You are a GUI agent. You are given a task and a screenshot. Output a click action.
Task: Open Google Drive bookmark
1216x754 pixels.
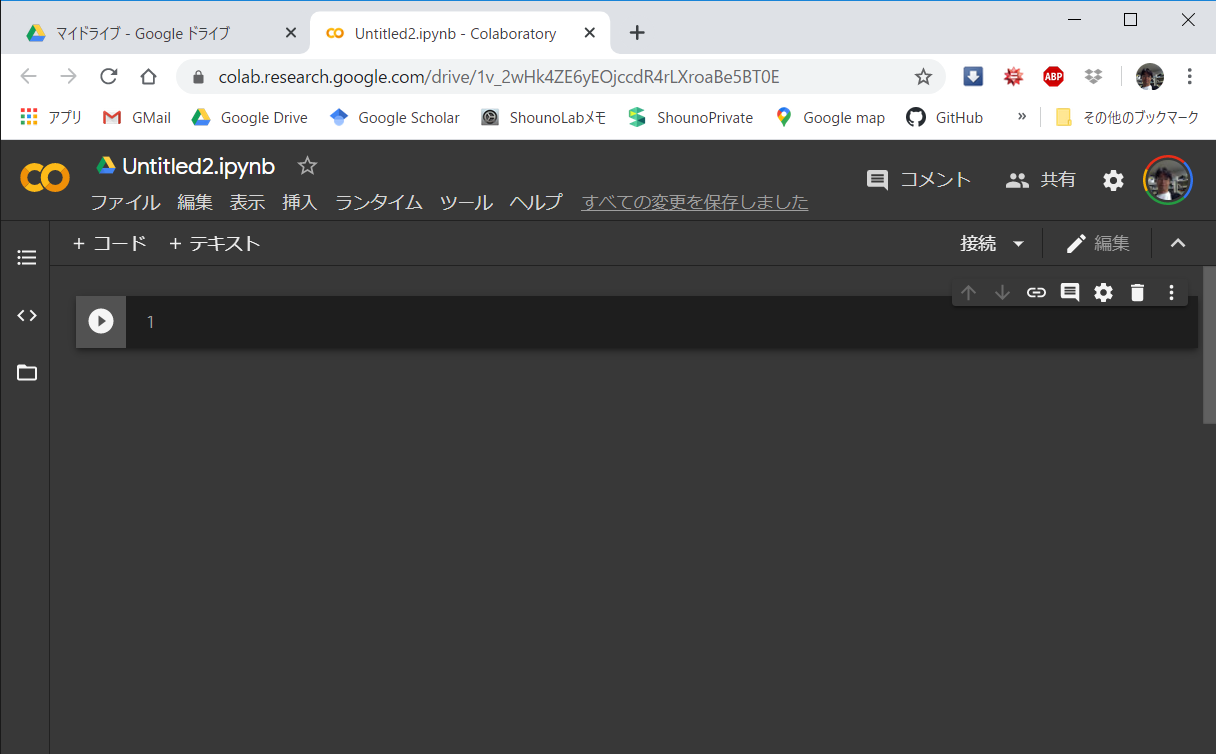click(x=250, y=117)
